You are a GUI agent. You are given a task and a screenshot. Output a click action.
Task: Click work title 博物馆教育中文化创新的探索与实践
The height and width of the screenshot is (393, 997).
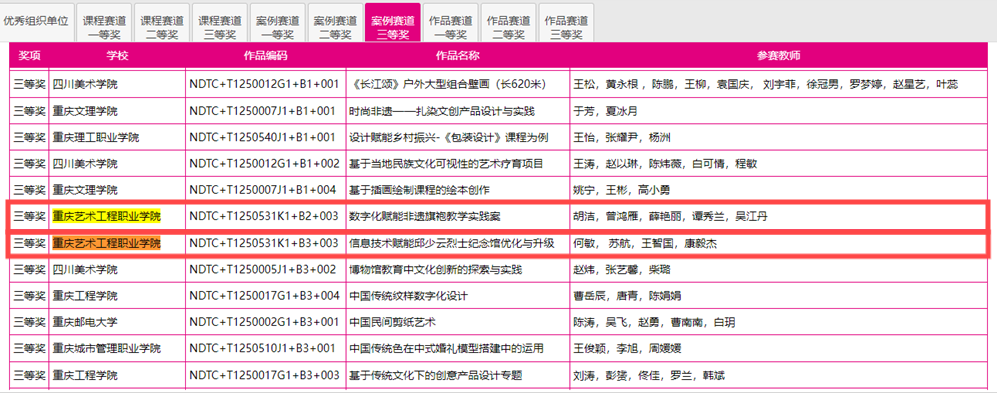(x=436, y=270)
